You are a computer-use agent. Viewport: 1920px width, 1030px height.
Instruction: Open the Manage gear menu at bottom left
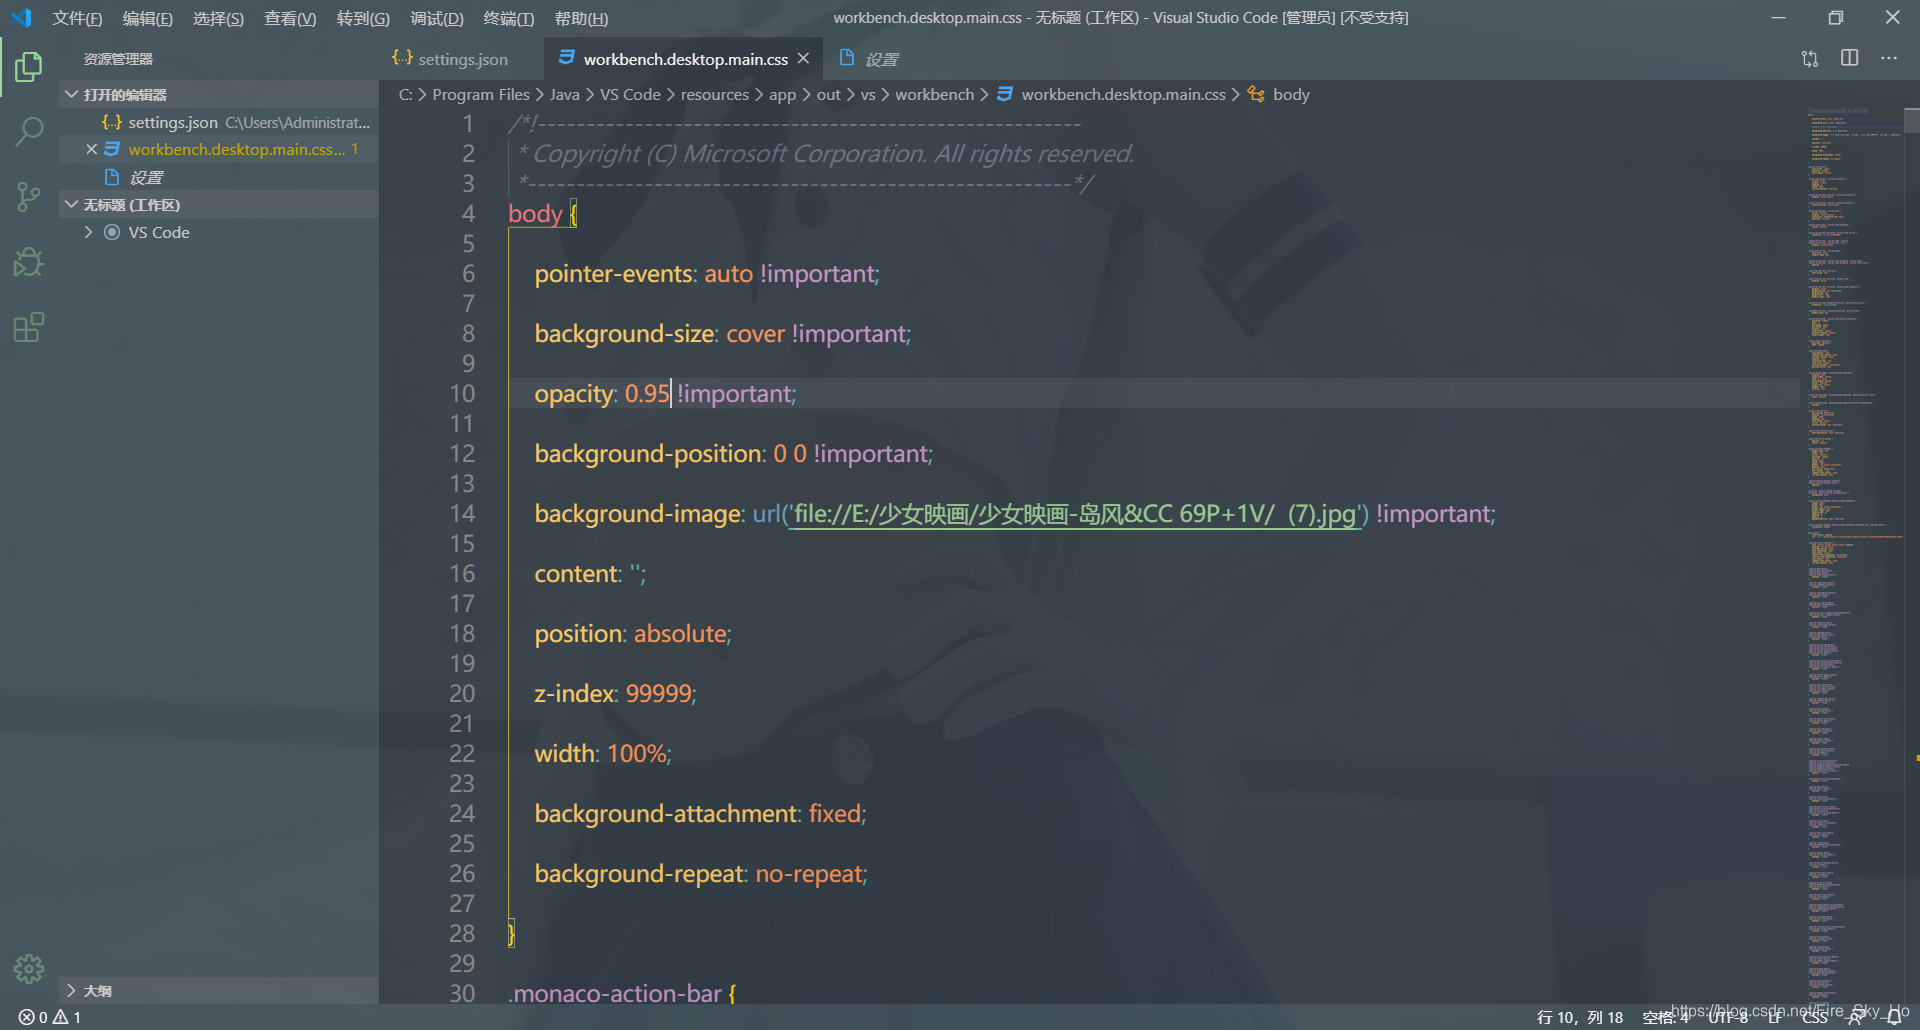click(28, 968)
